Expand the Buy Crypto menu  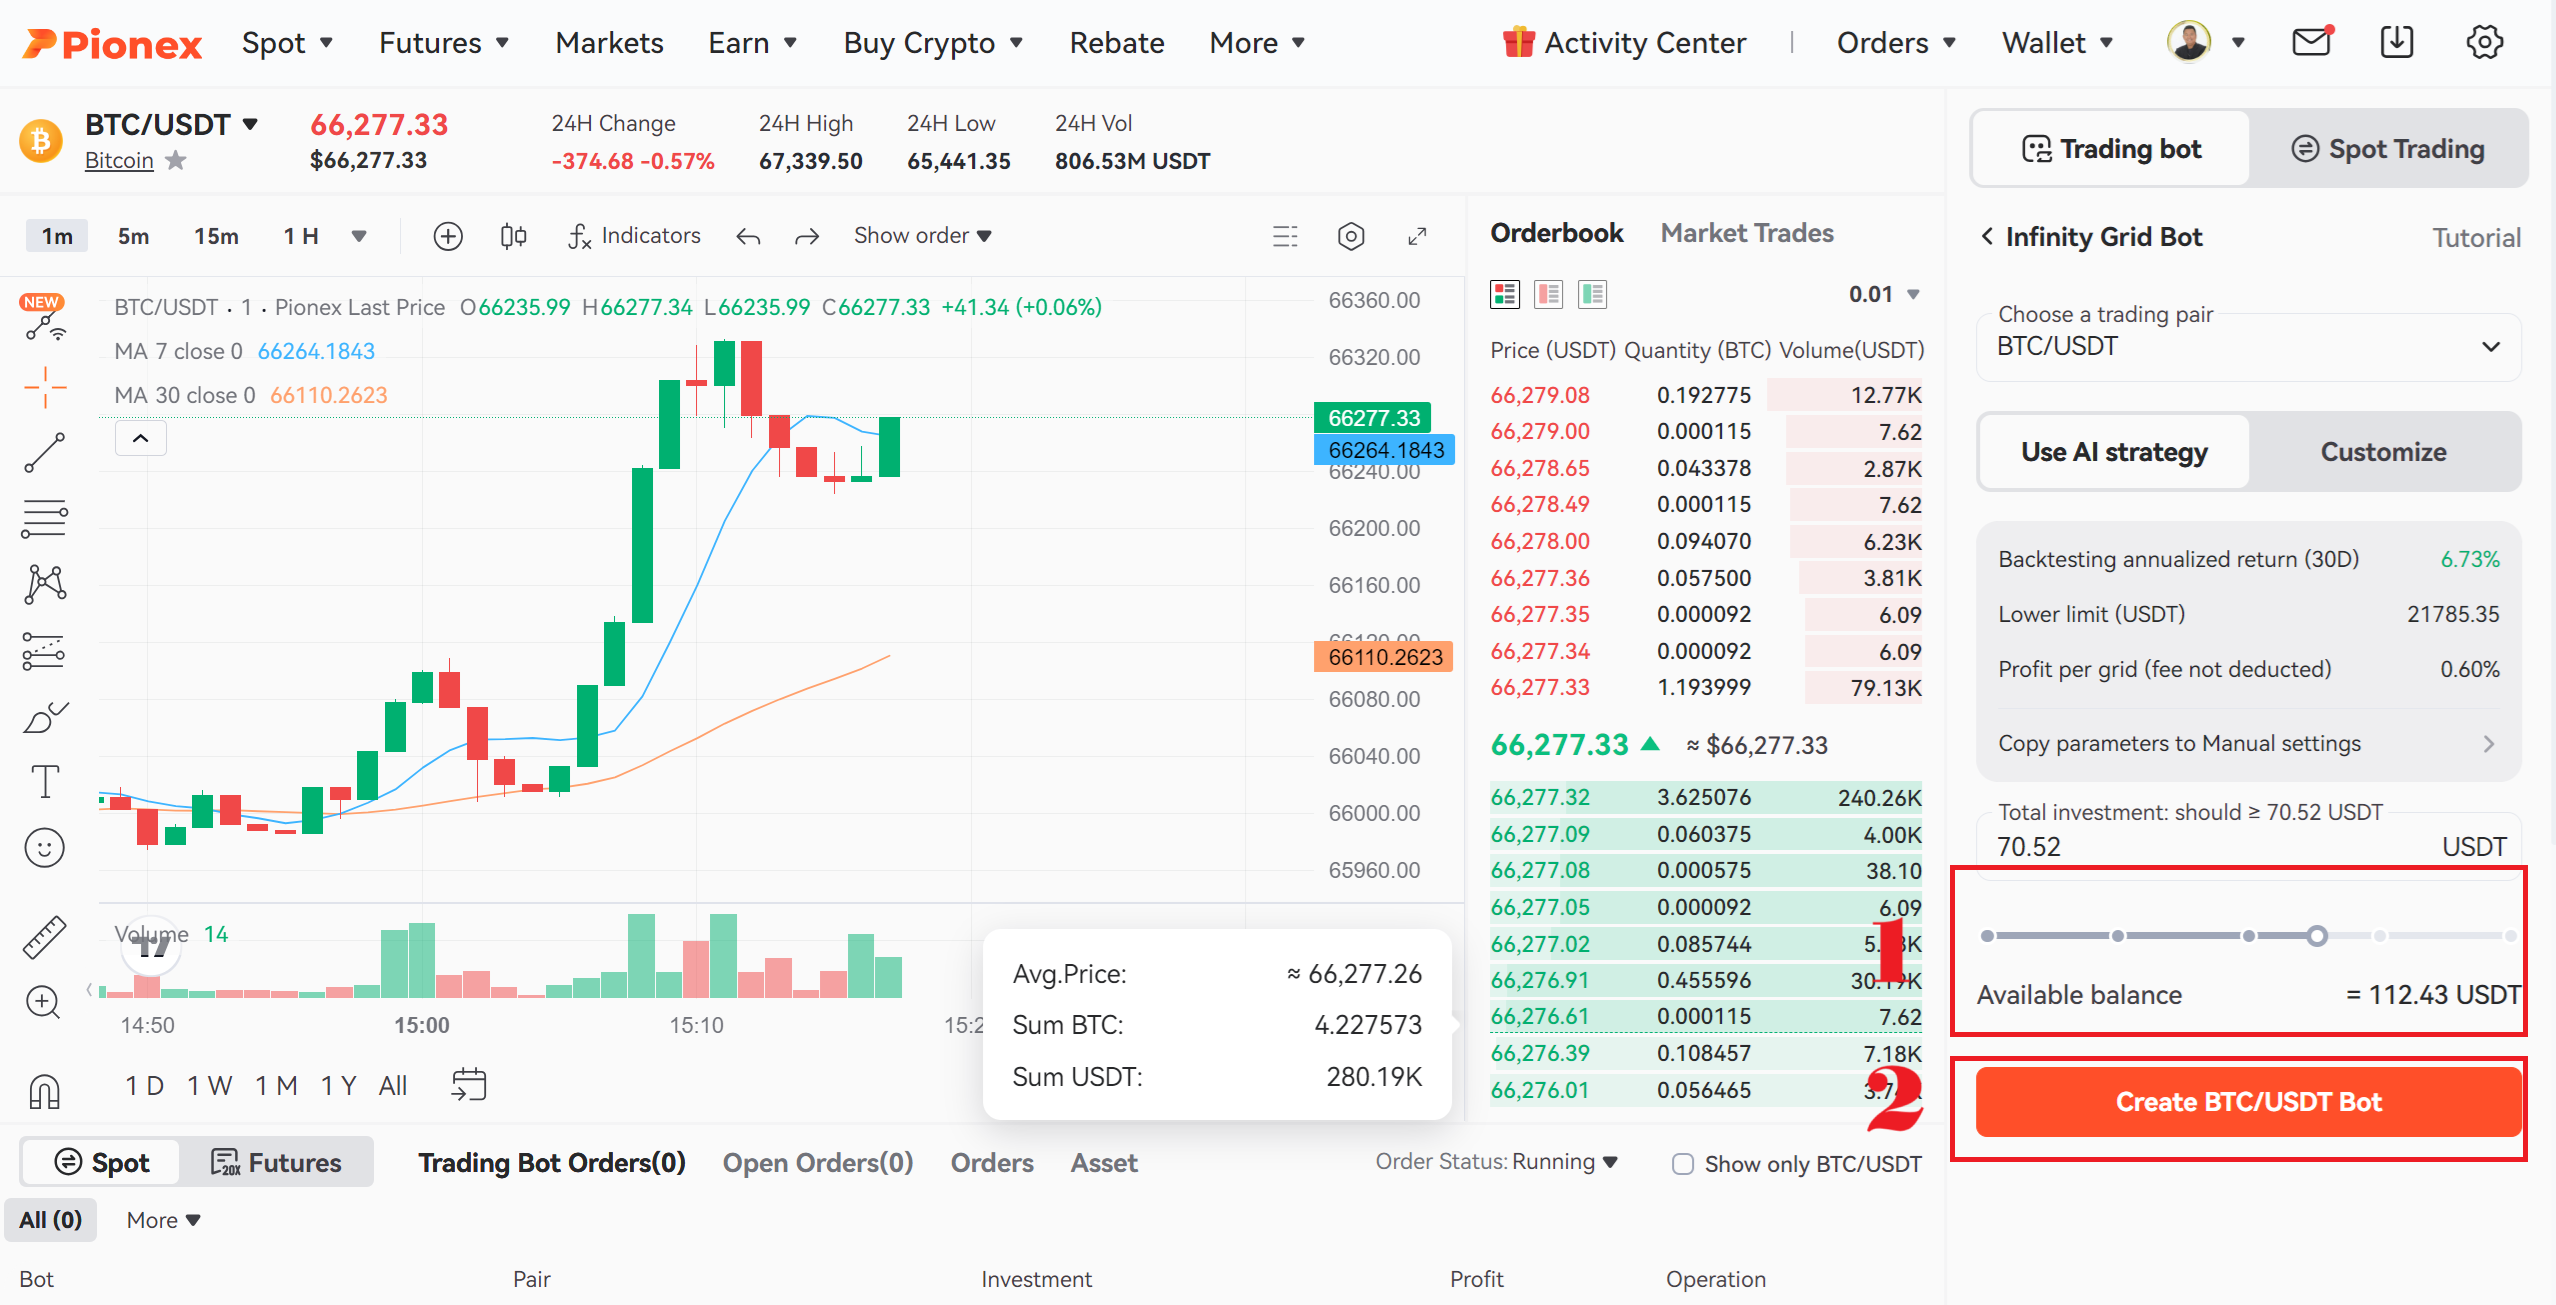[x=933, y=43]
